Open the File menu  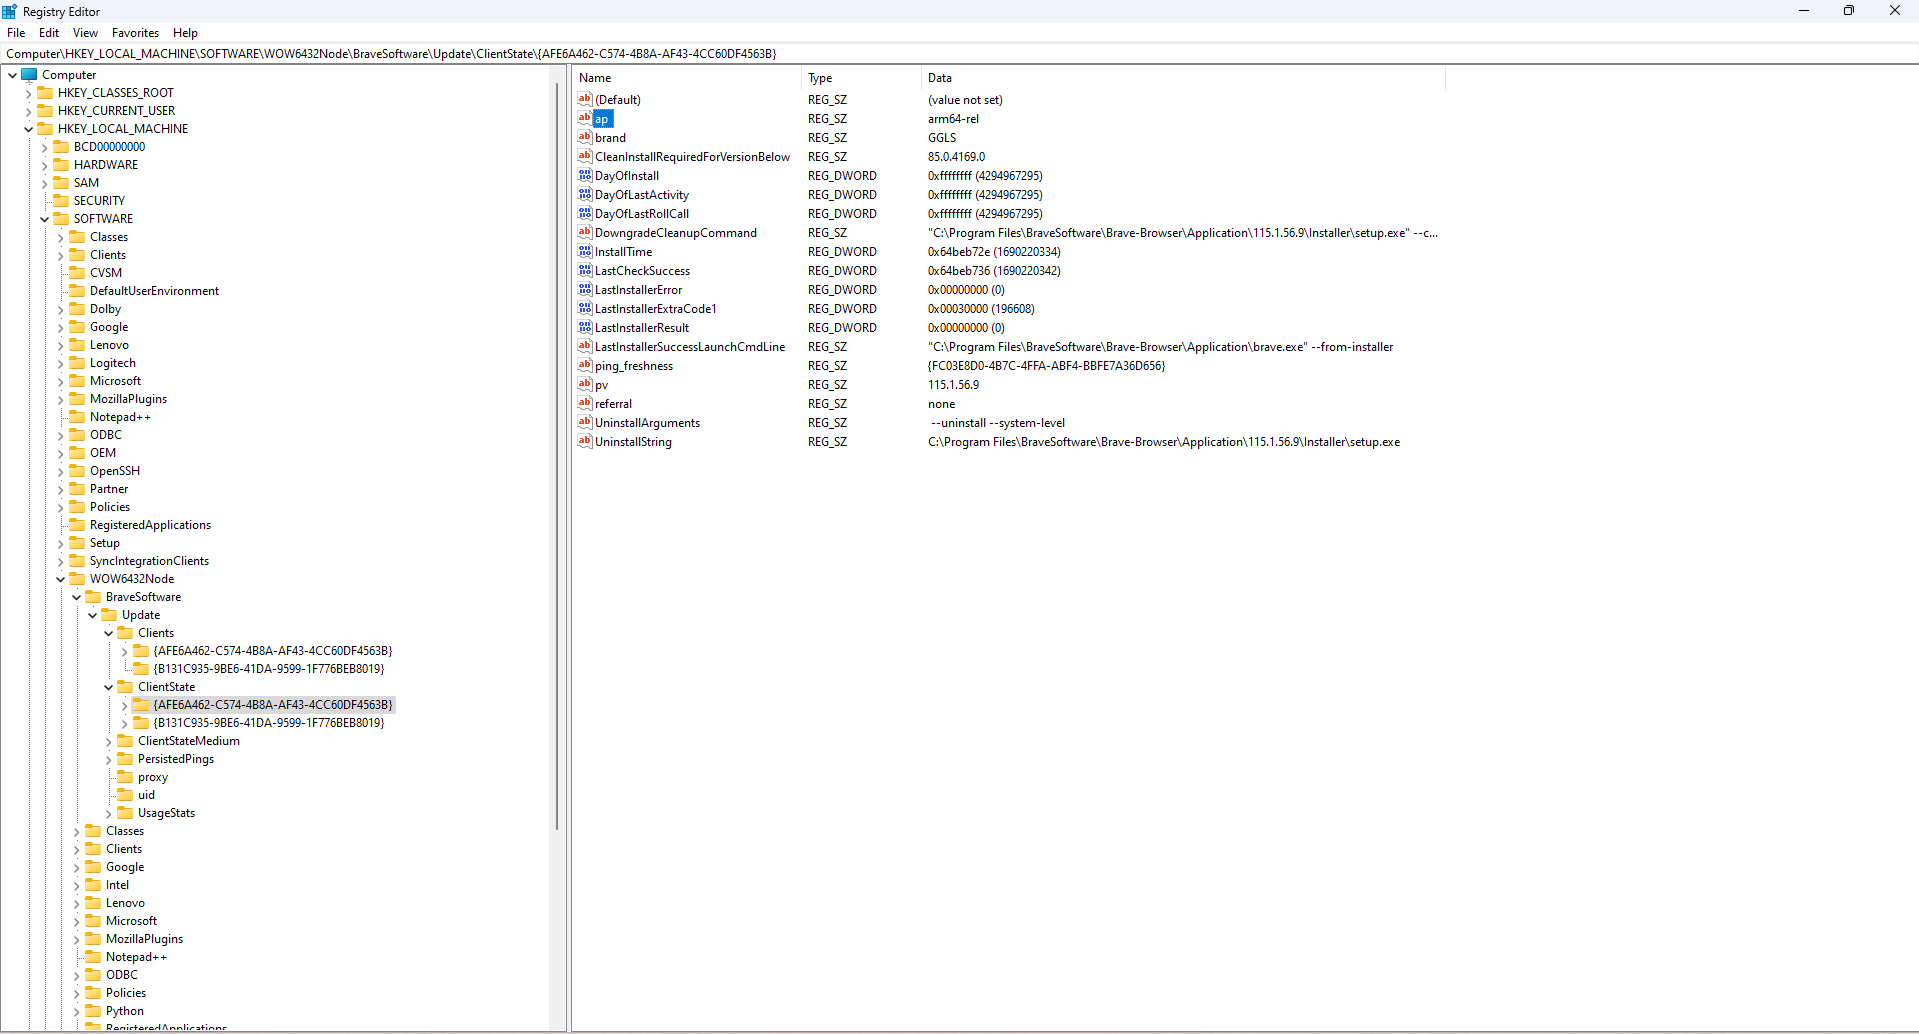point(16,33)
